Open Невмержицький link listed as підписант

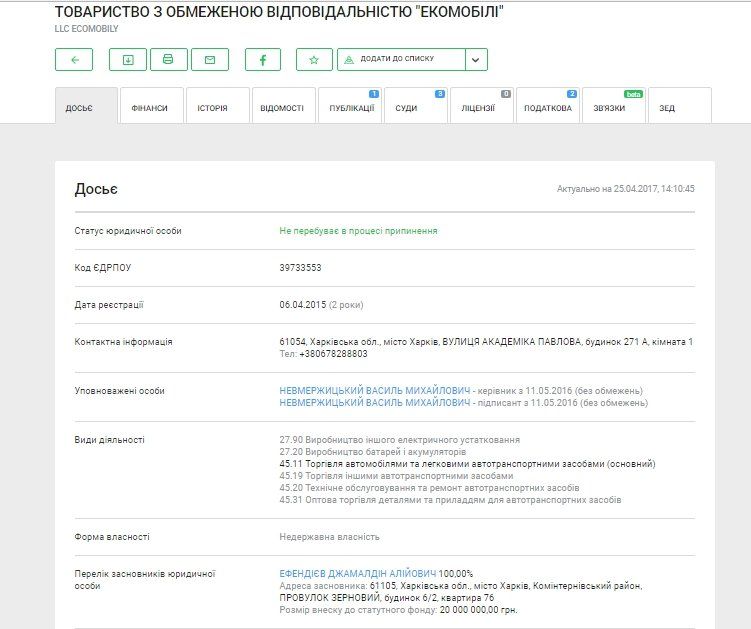(375, 403)
